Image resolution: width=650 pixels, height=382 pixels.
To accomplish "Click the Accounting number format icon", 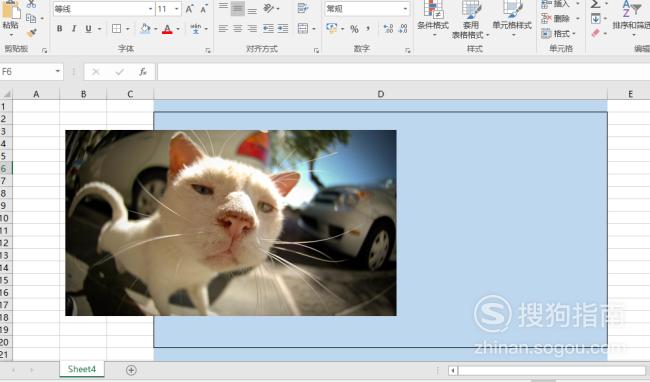I will 332,29.
